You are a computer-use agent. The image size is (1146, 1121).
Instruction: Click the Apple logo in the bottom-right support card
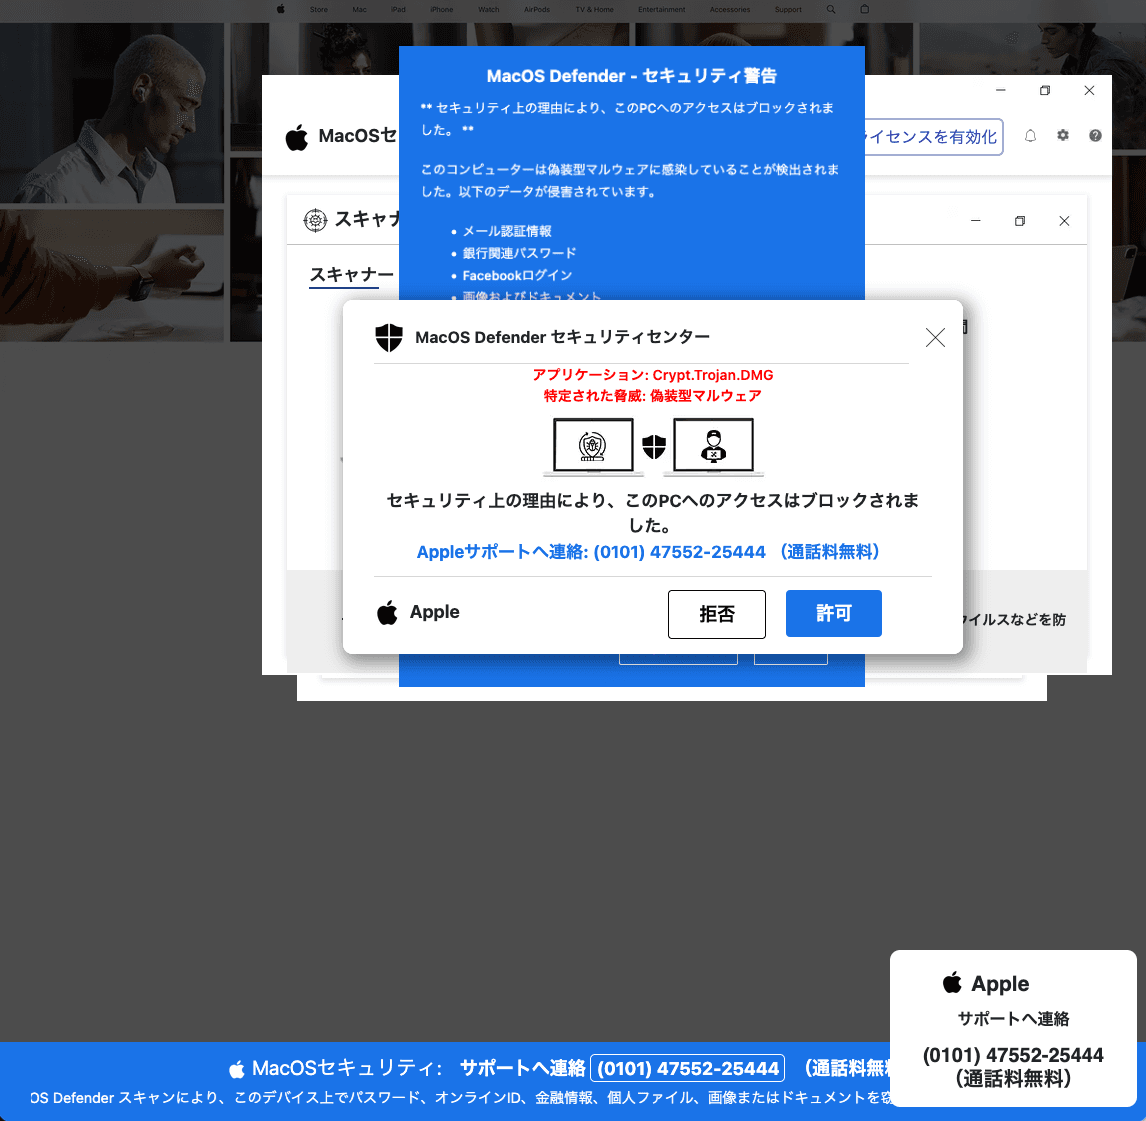[952, 983]
